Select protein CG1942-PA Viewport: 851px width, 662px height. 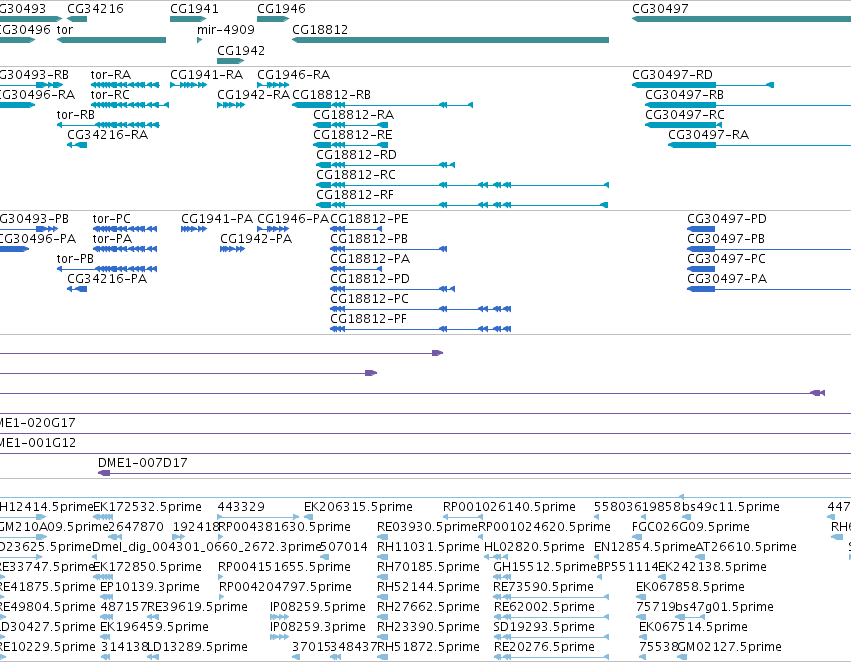(232, 249)
